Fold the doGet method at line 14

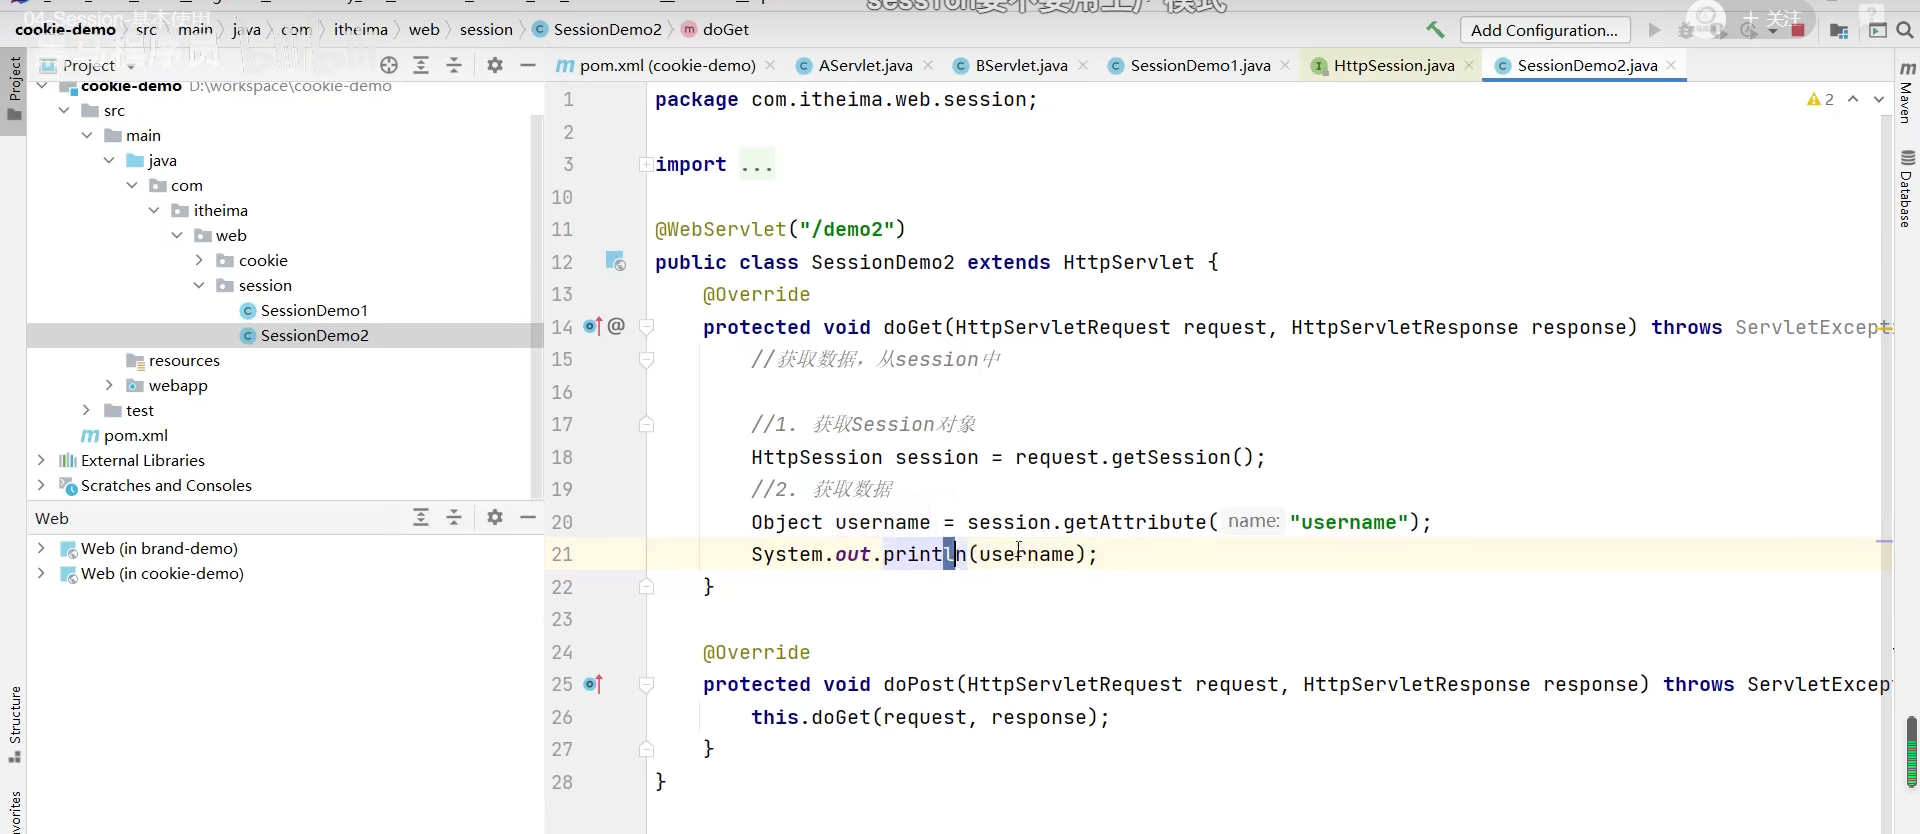pos(646,327)
